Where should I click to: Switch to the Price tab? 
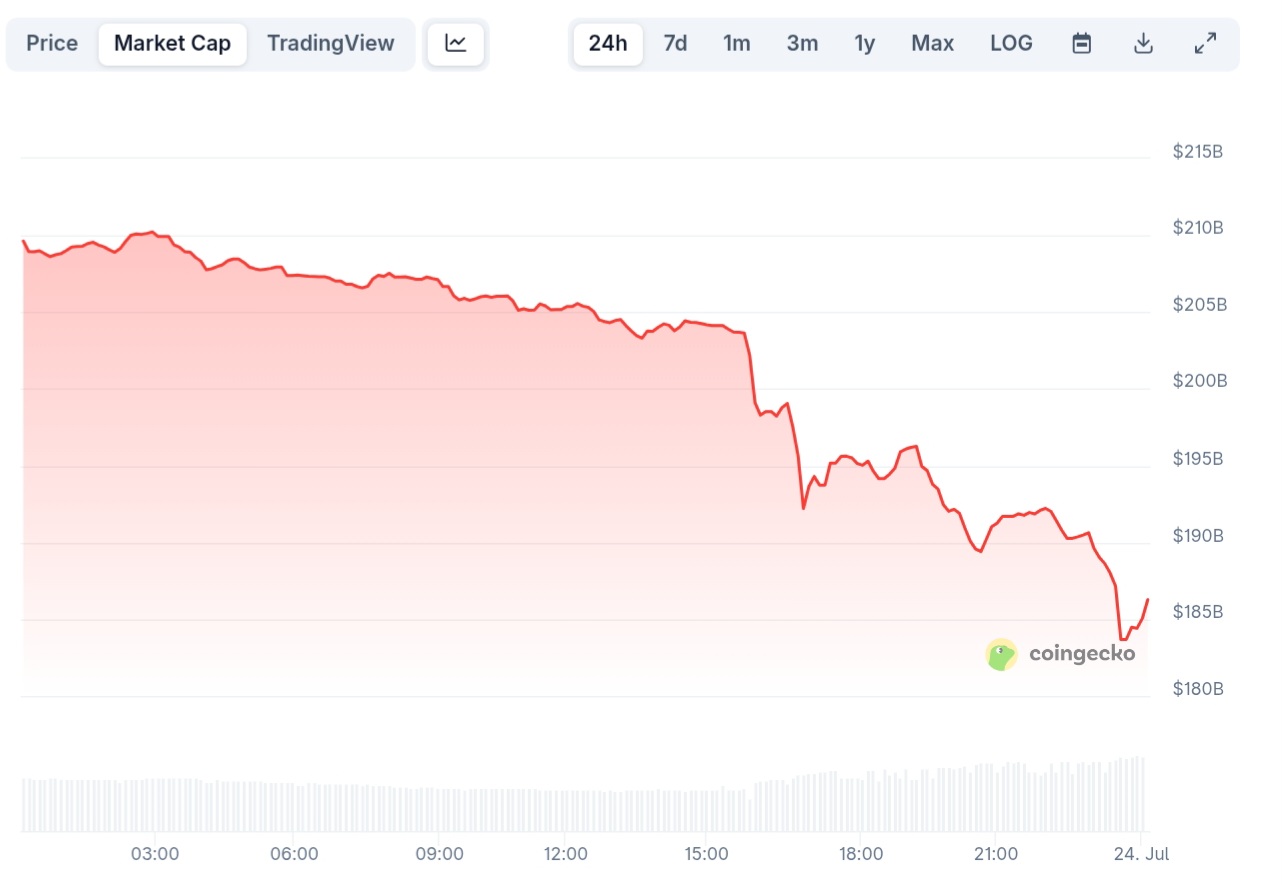52,44
